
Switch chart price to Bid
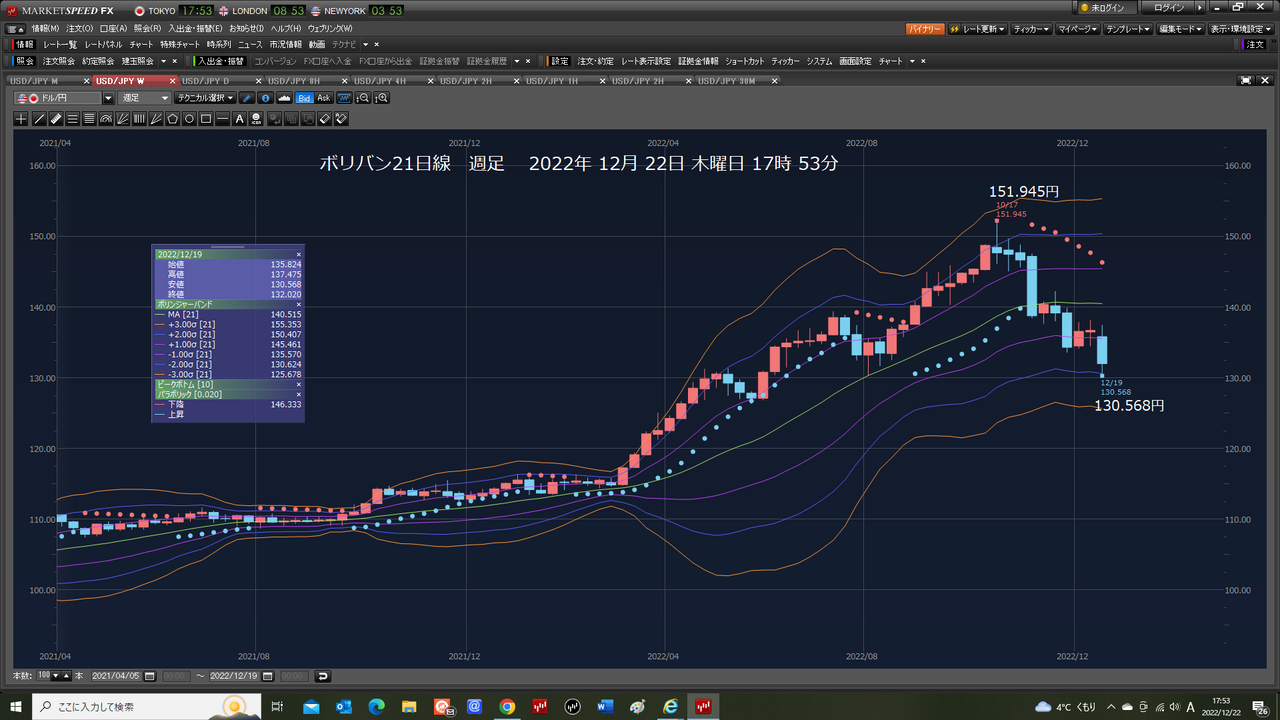[x=304, y=98]
